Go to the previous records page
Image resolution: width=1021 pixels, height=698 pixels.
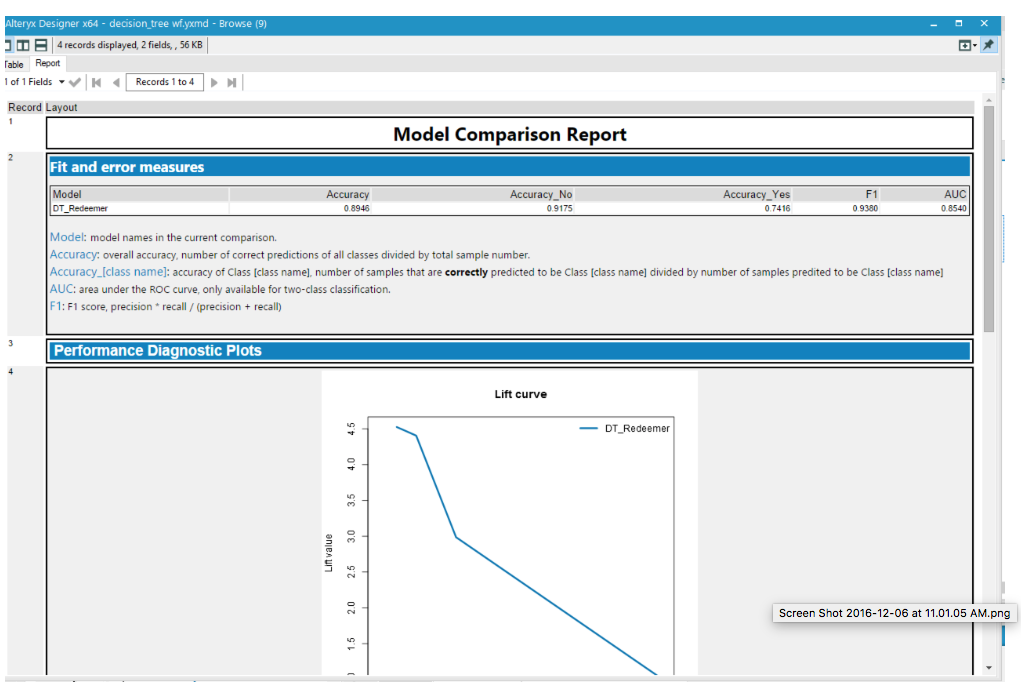[116, 82]
